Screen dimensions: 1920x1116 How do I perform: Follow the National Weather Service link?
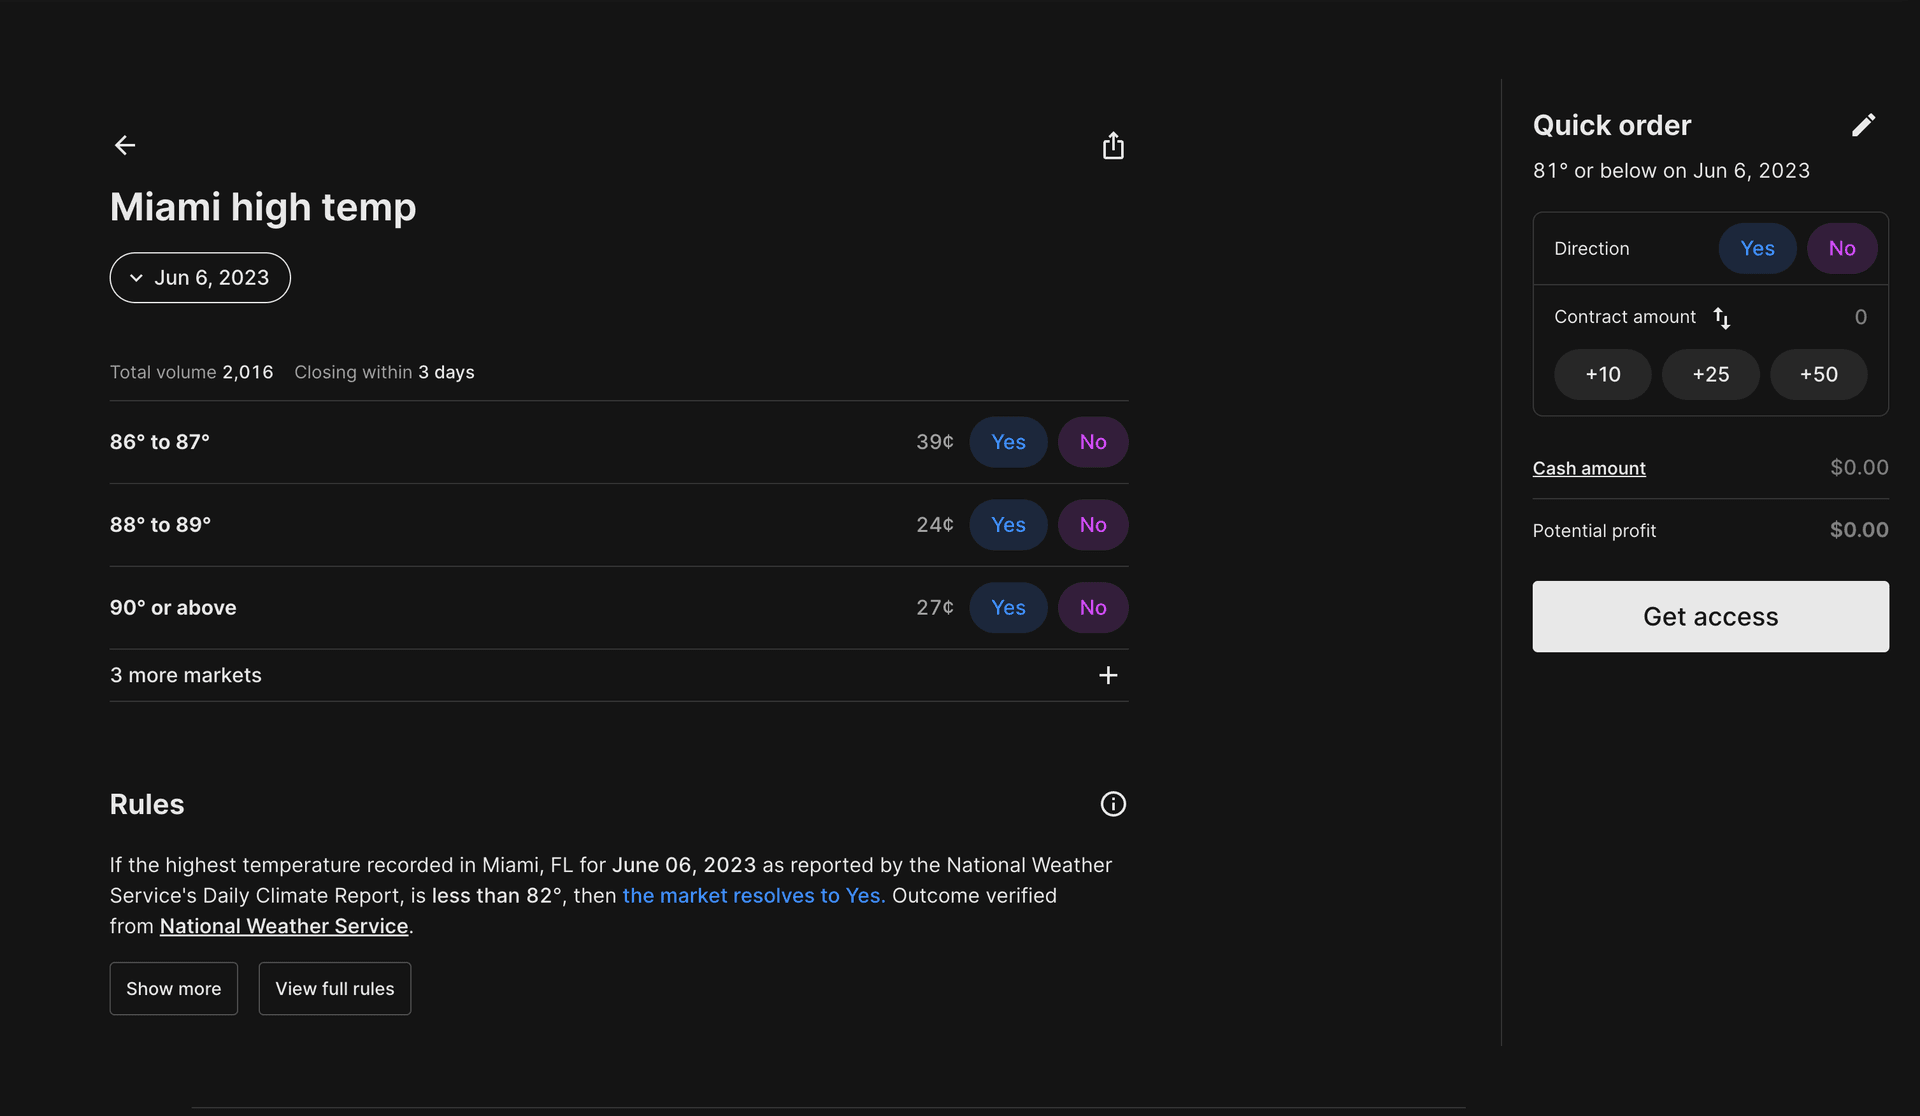(x=284, y=927)
